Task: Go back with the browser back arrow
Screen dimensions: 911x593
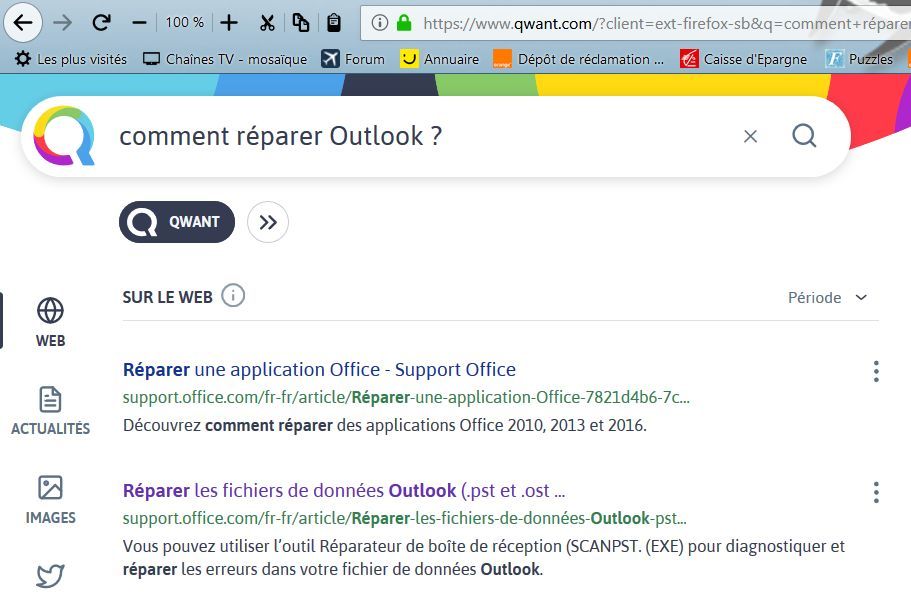Action: (23, 23)
